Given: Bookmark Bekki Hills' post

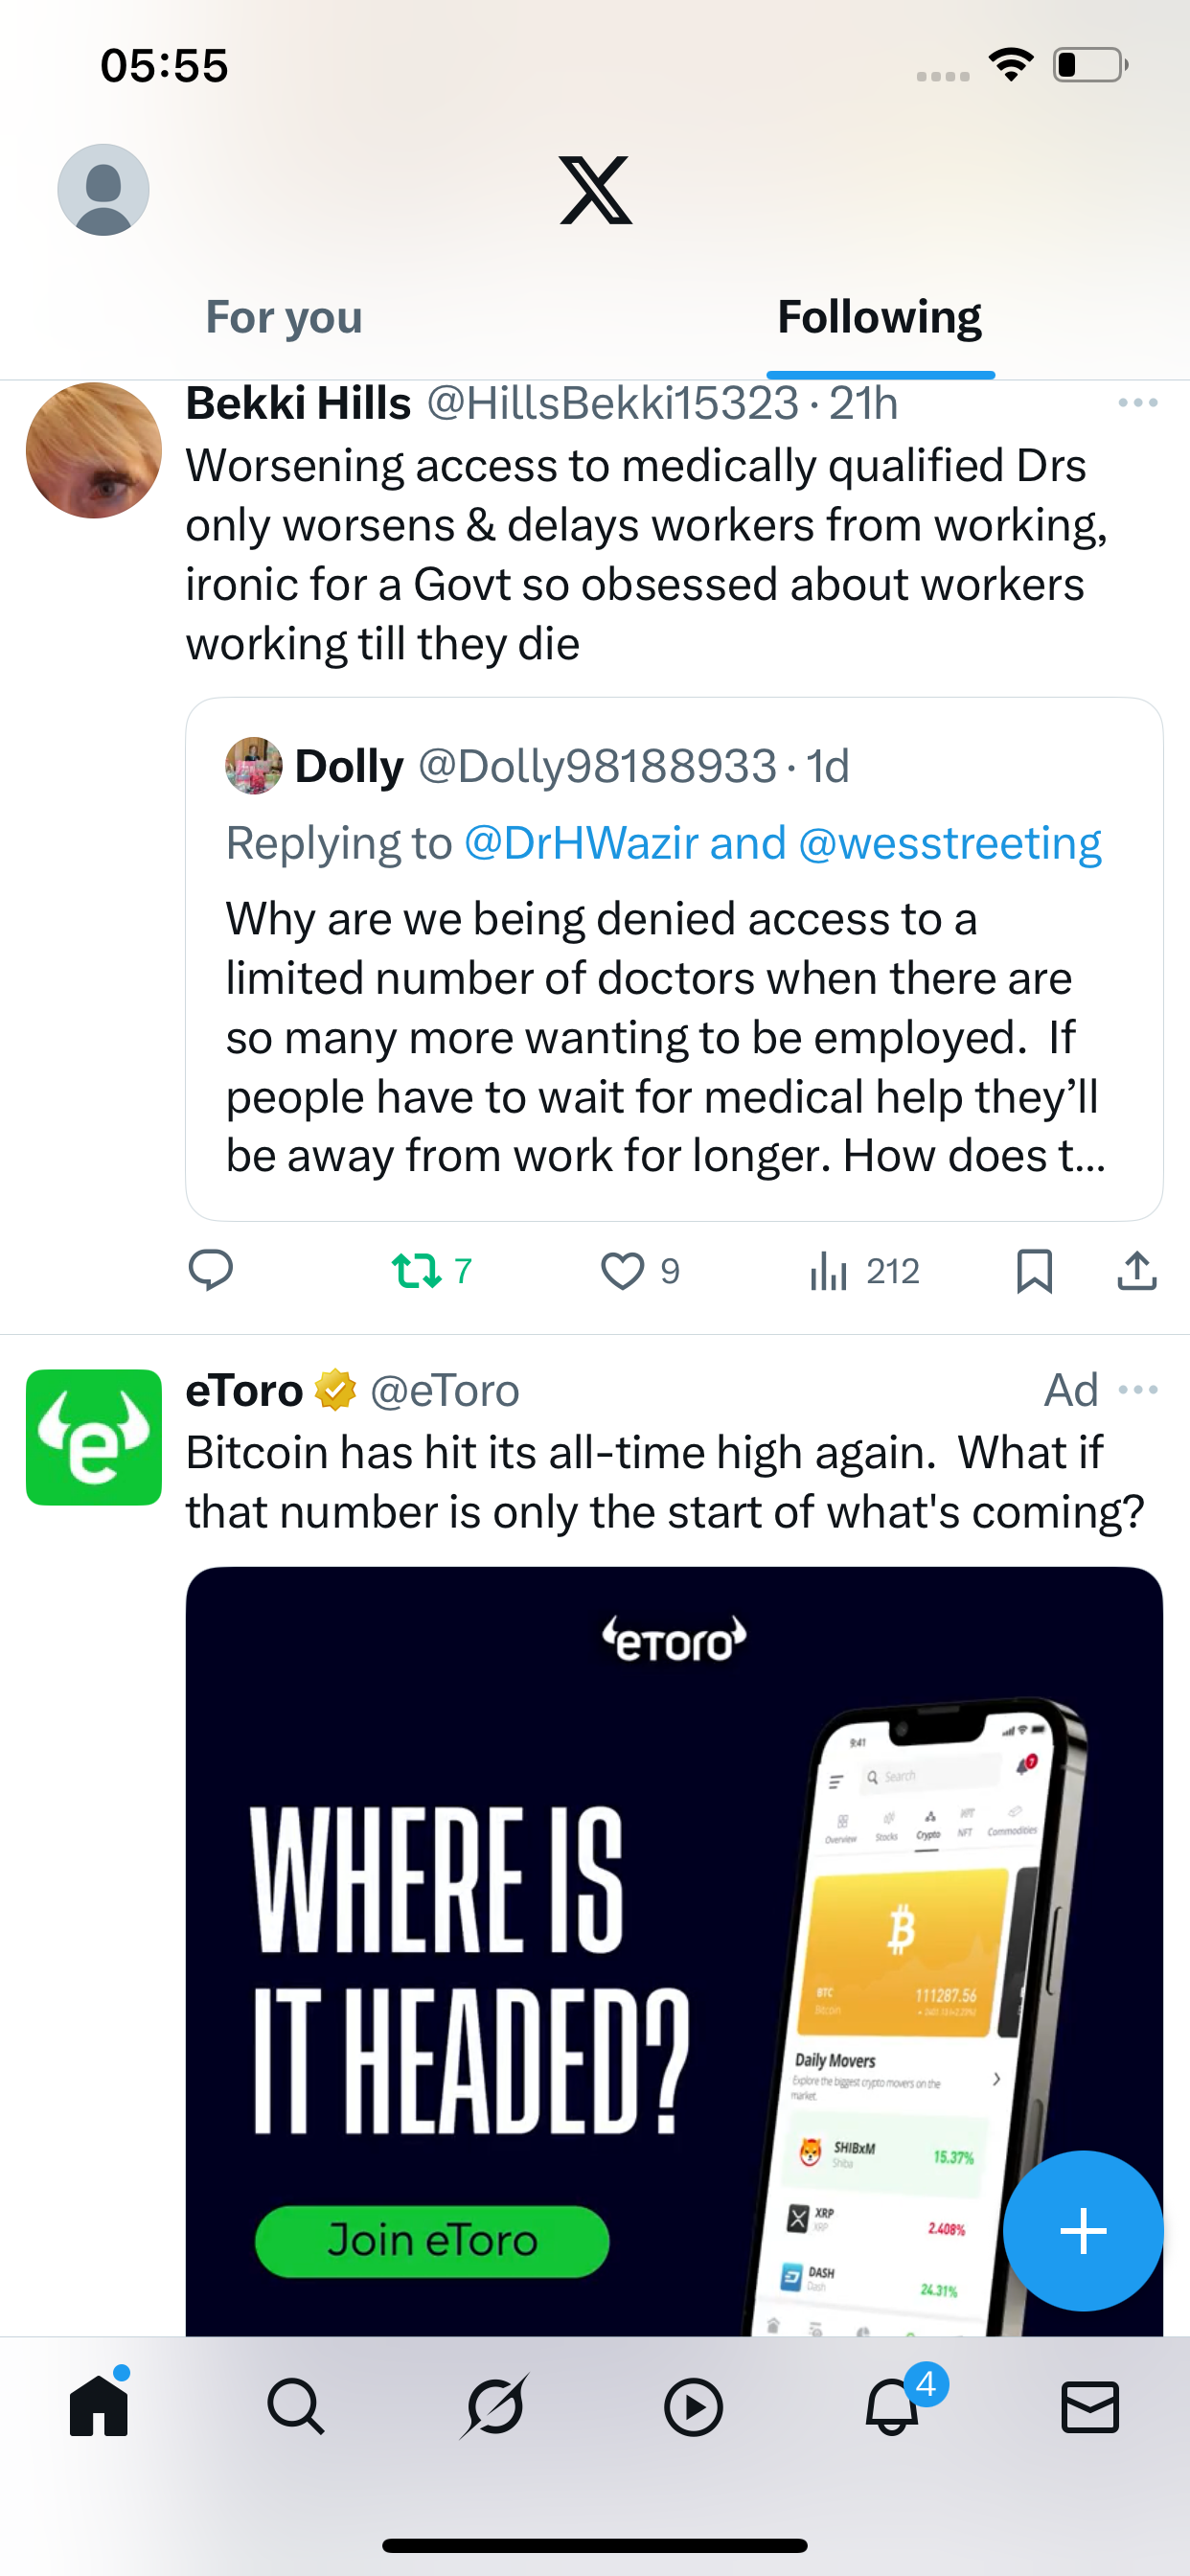Looking at the screenshot, I should pyautogui.click(x=1034, y=1271).
